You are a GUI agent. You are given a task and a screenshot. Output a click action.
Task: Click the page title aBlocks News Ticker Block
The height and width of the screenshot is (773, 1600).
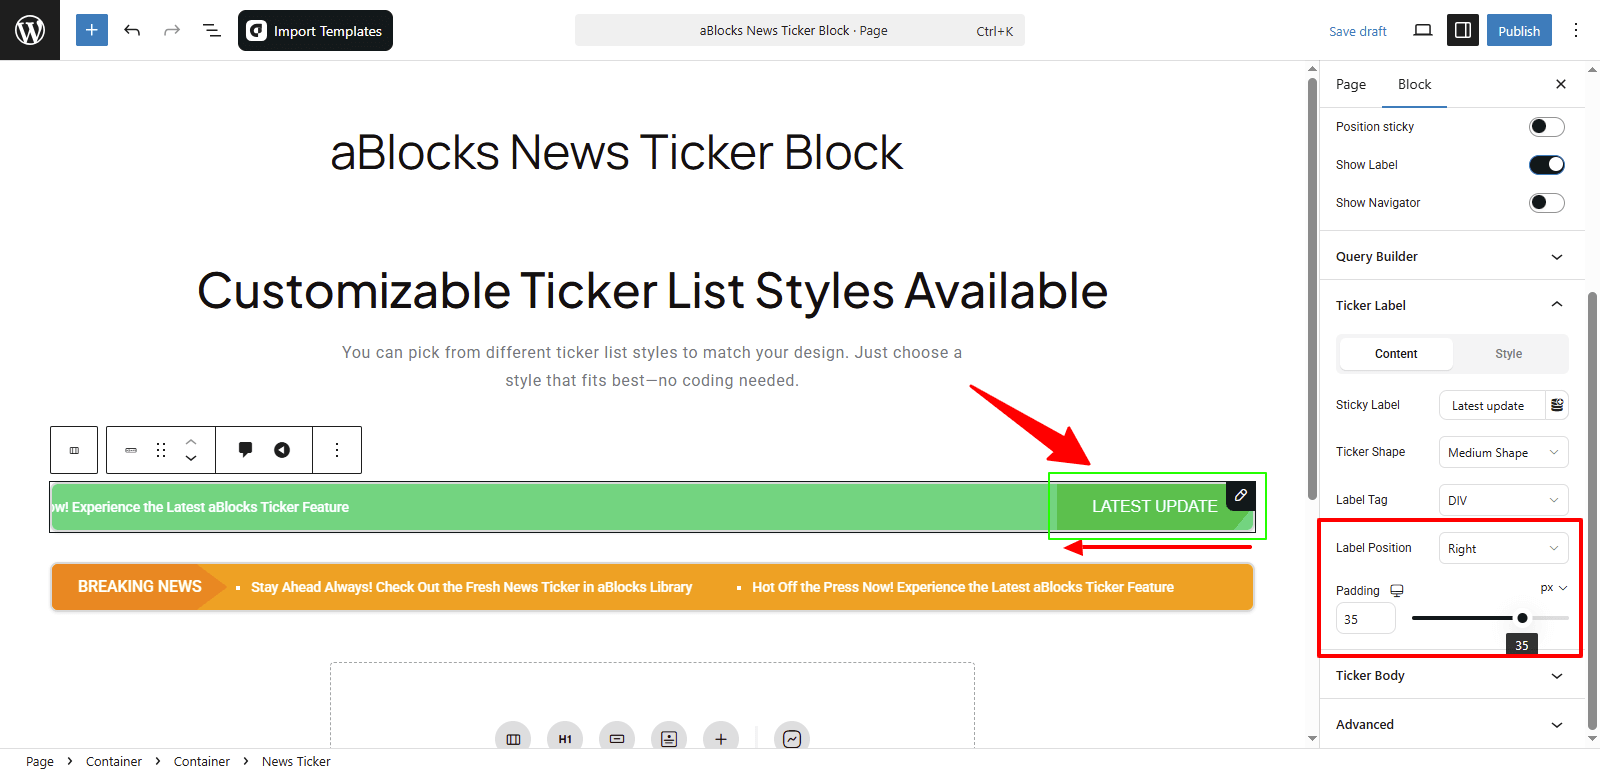click(x=616, y=153)
